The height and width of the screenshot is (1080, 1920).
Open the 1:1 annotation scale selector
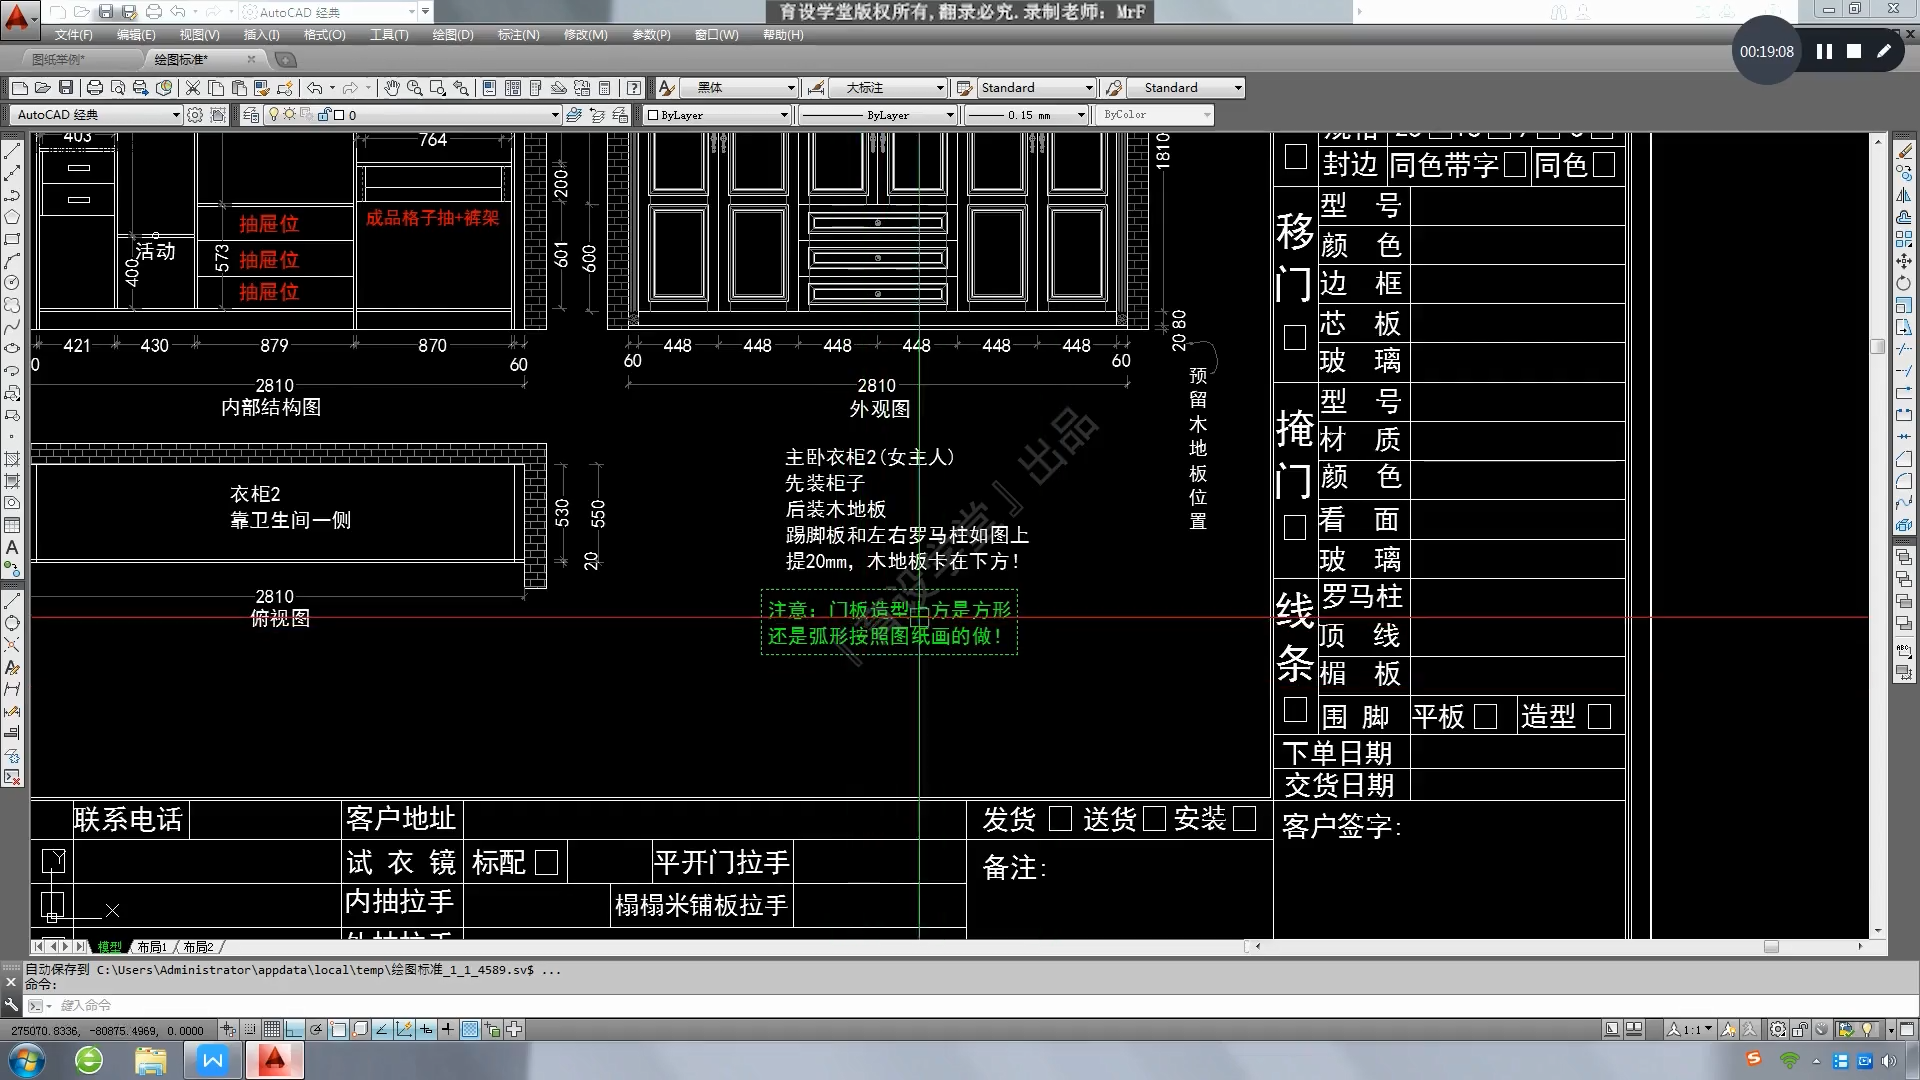(1690, 1029)
